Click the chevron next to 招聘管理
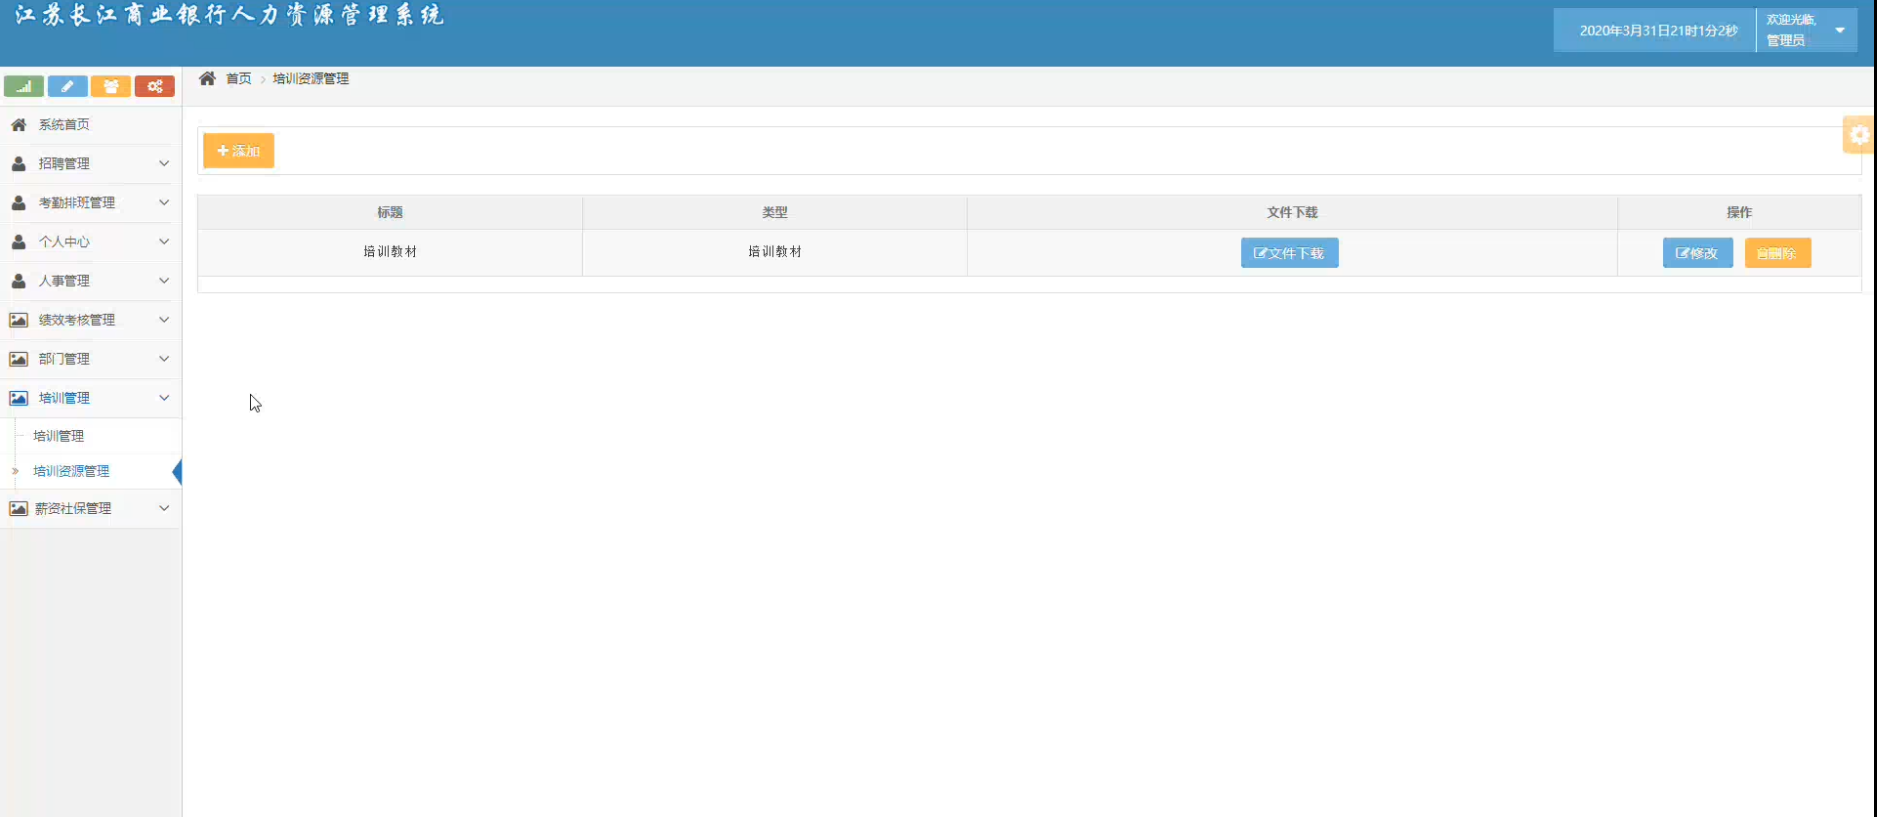Screen dimensions: 1877x817 point(164,163)
